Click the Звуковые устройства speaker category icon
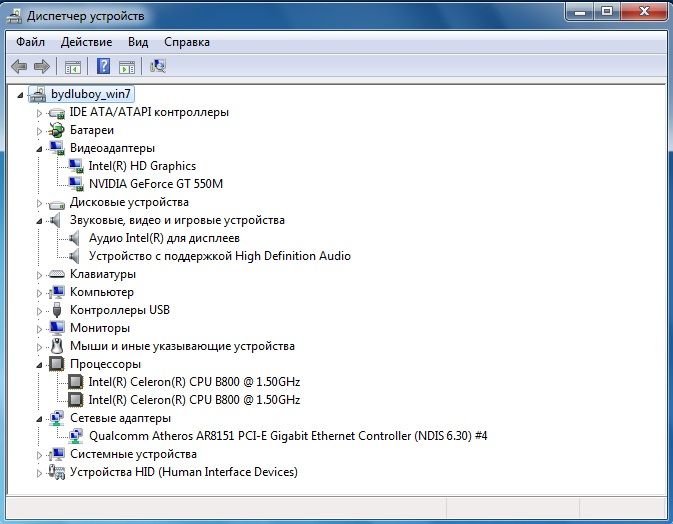This screenshot has width=673, height=524. point(55,221)
